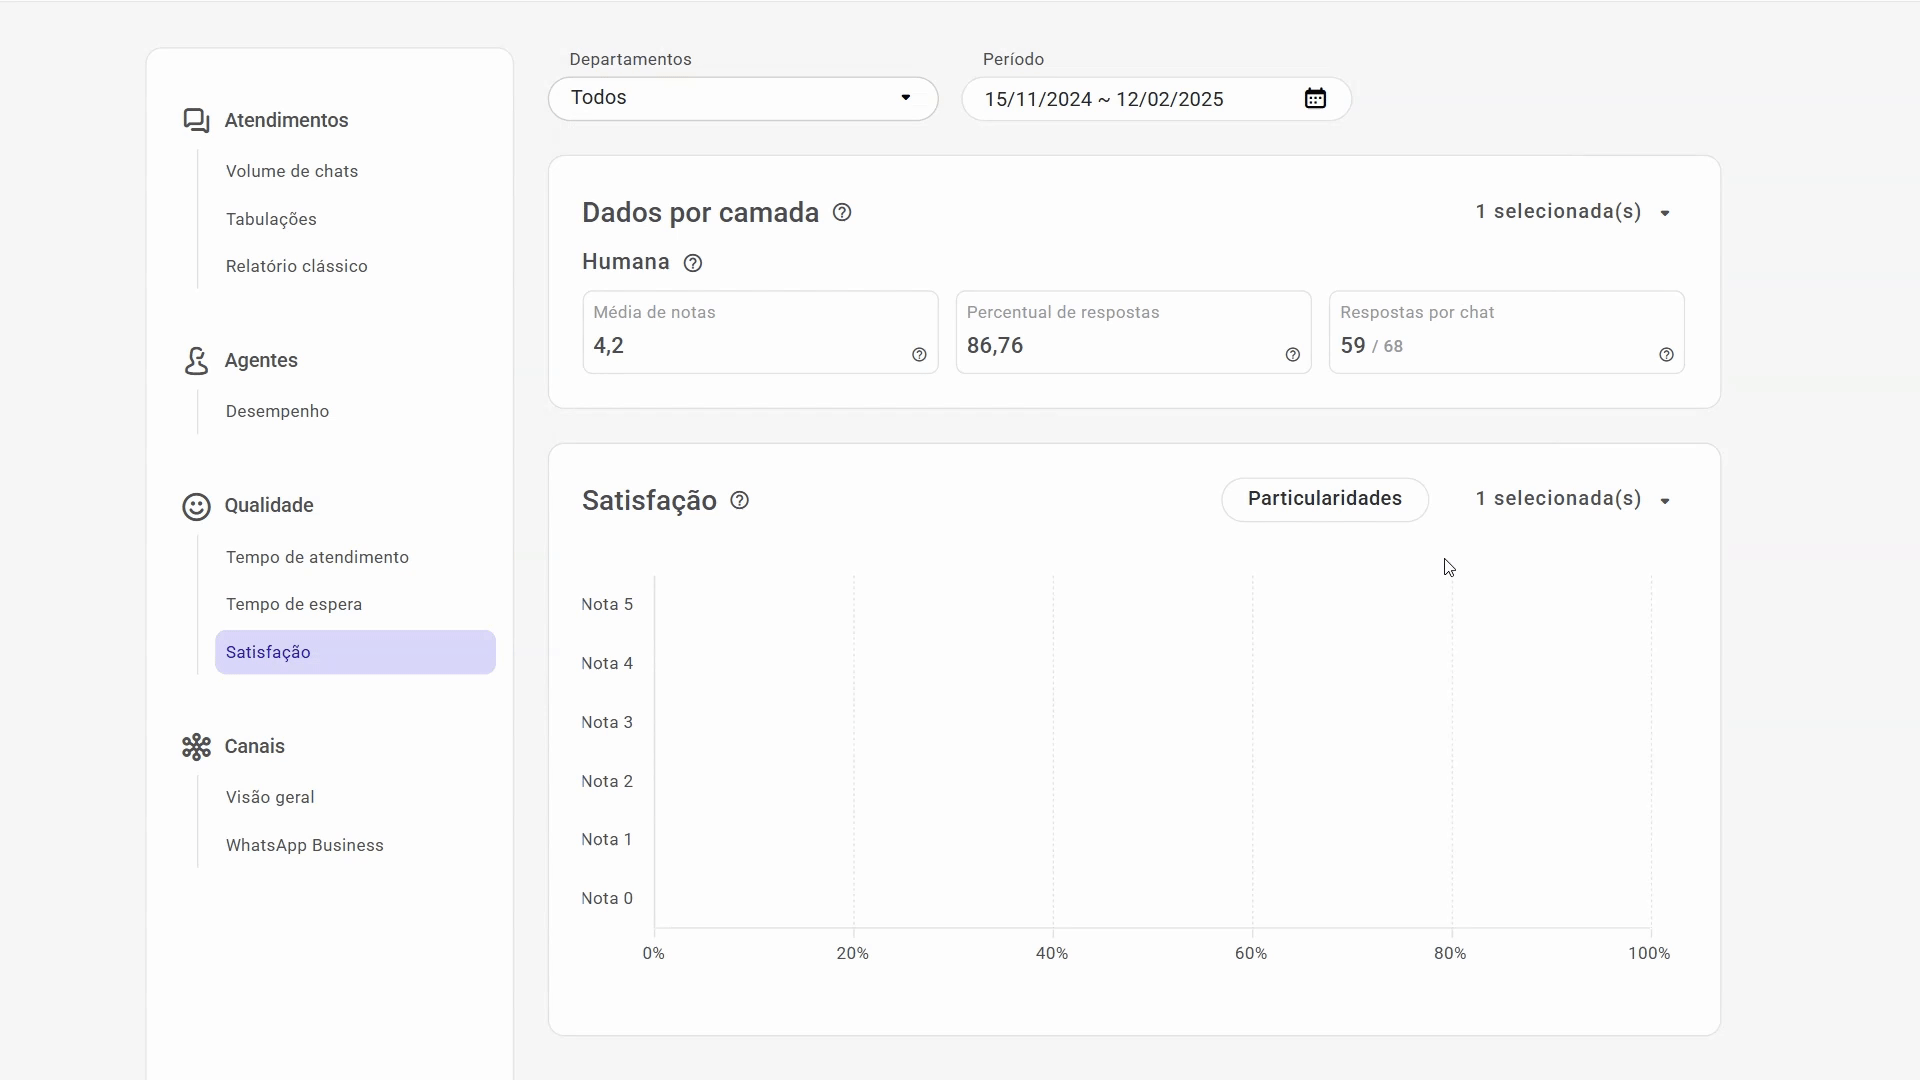Click the arrow in the Departamentos dropdown
The width and height of the screenshot is (1920, 1080).
pyautogui.click(x=905, y=97)
